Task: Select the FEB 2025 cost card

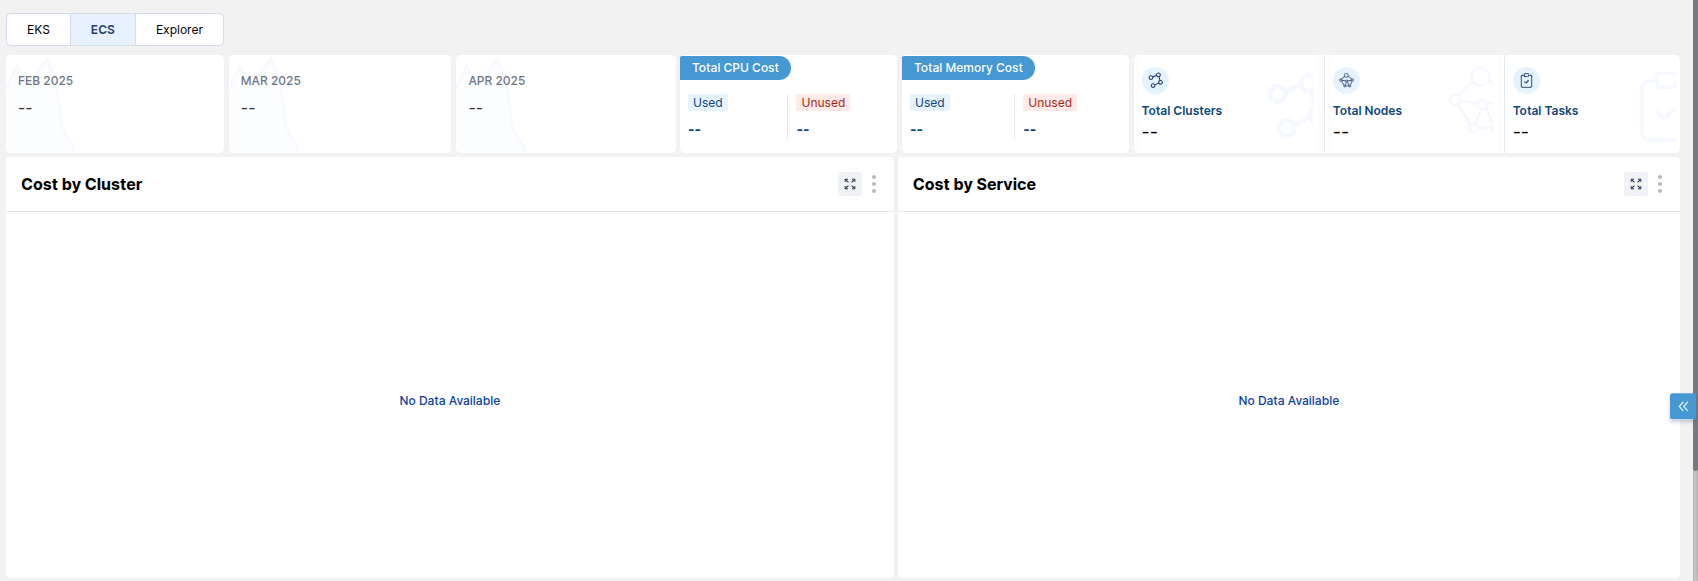Action: pos(114,104)
